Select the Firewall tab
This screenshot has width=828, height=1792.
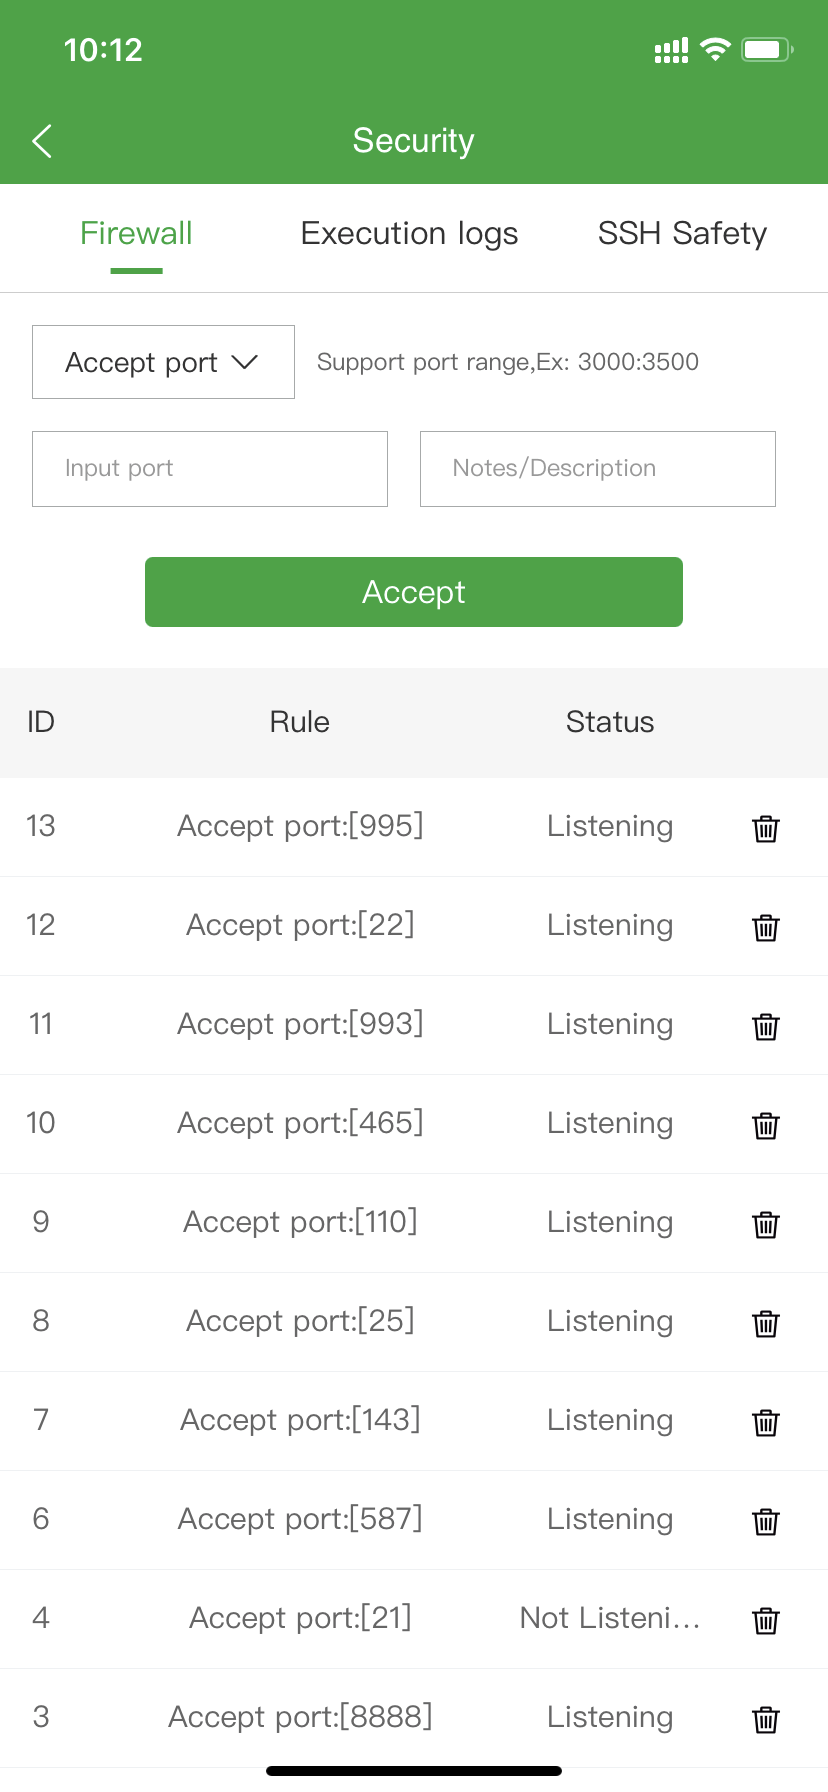(136, 234)
